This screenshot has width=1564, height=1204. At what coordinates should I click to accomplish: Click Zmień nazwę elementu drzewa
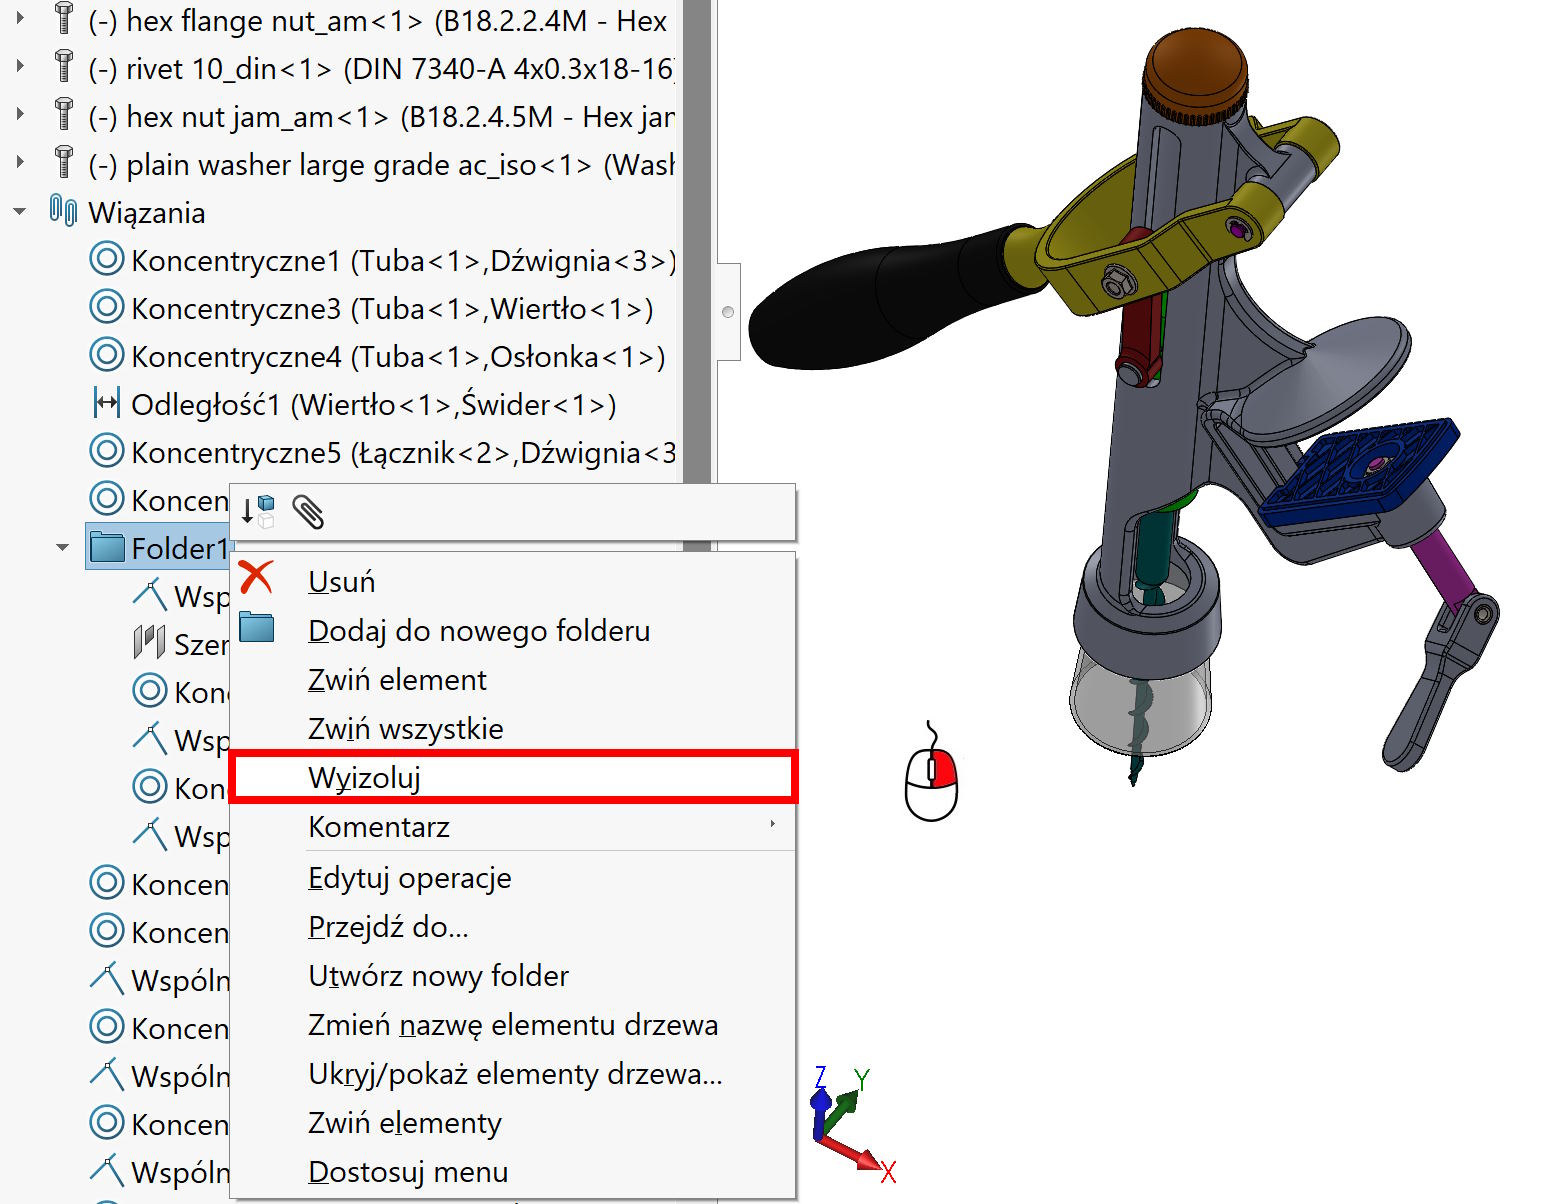[513, 1025]
